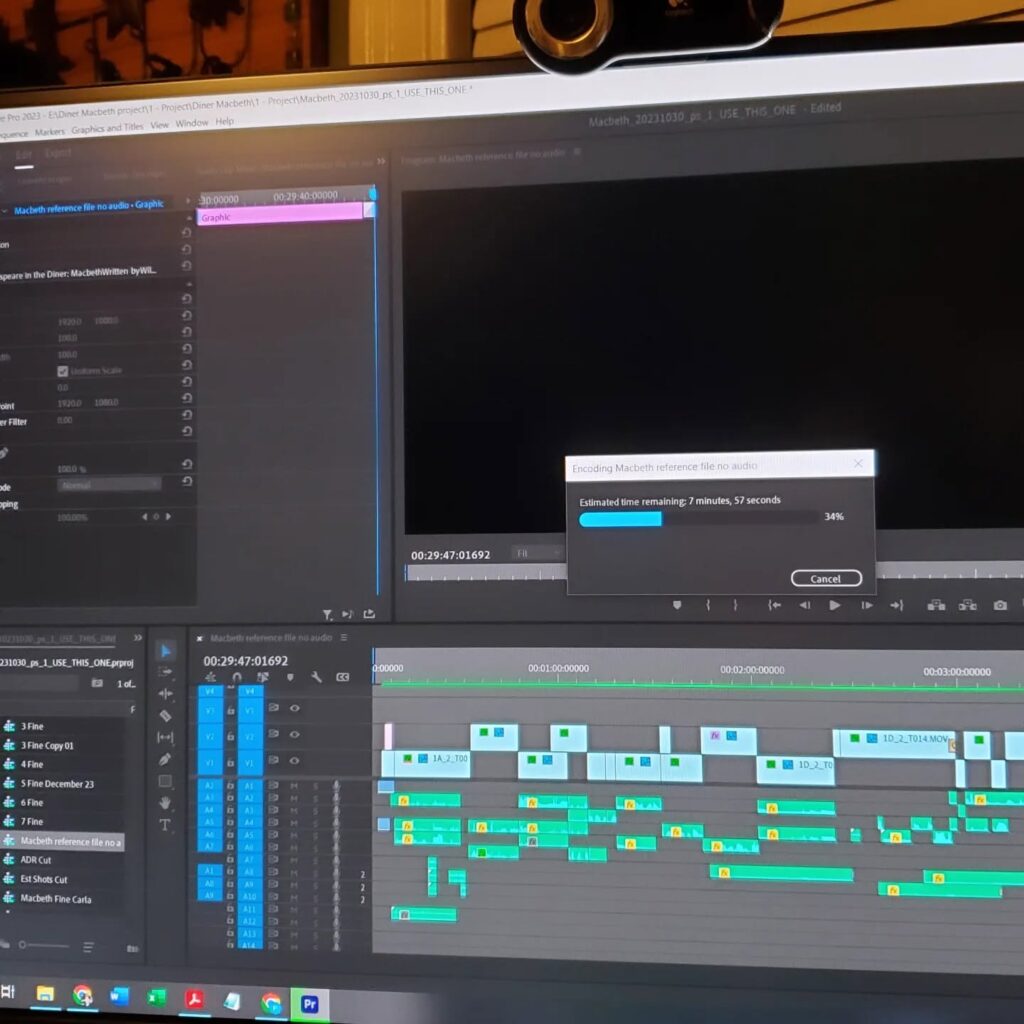Toggle the V1 track lock
The height and width of the screenshot is (1024, 1024).
pos(231,763)
